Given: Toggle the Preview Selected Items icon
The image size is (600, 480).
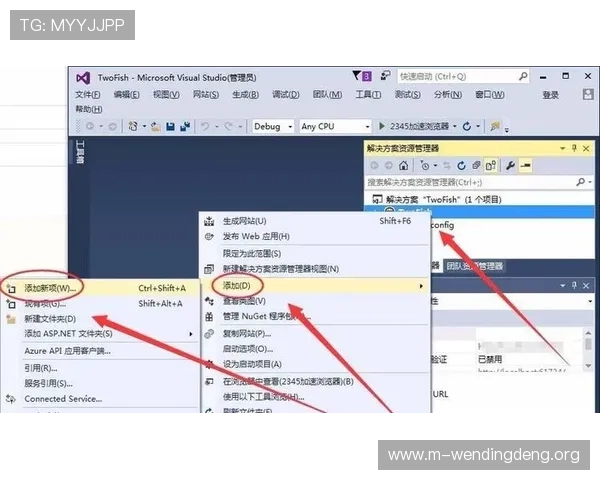Looking at the screenshot, I should 525,166.
